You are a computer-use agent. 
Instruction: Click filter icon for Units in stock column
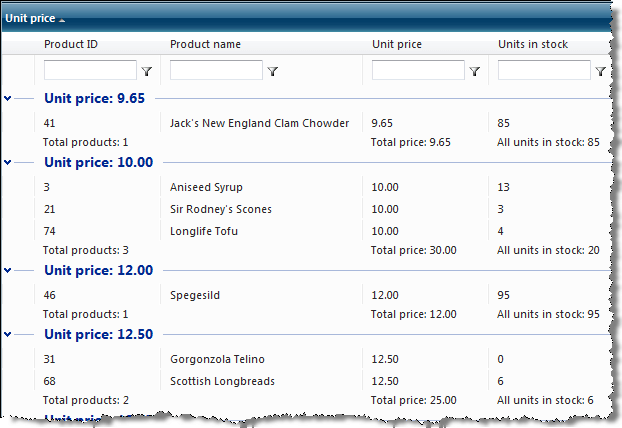coord(600,72)
